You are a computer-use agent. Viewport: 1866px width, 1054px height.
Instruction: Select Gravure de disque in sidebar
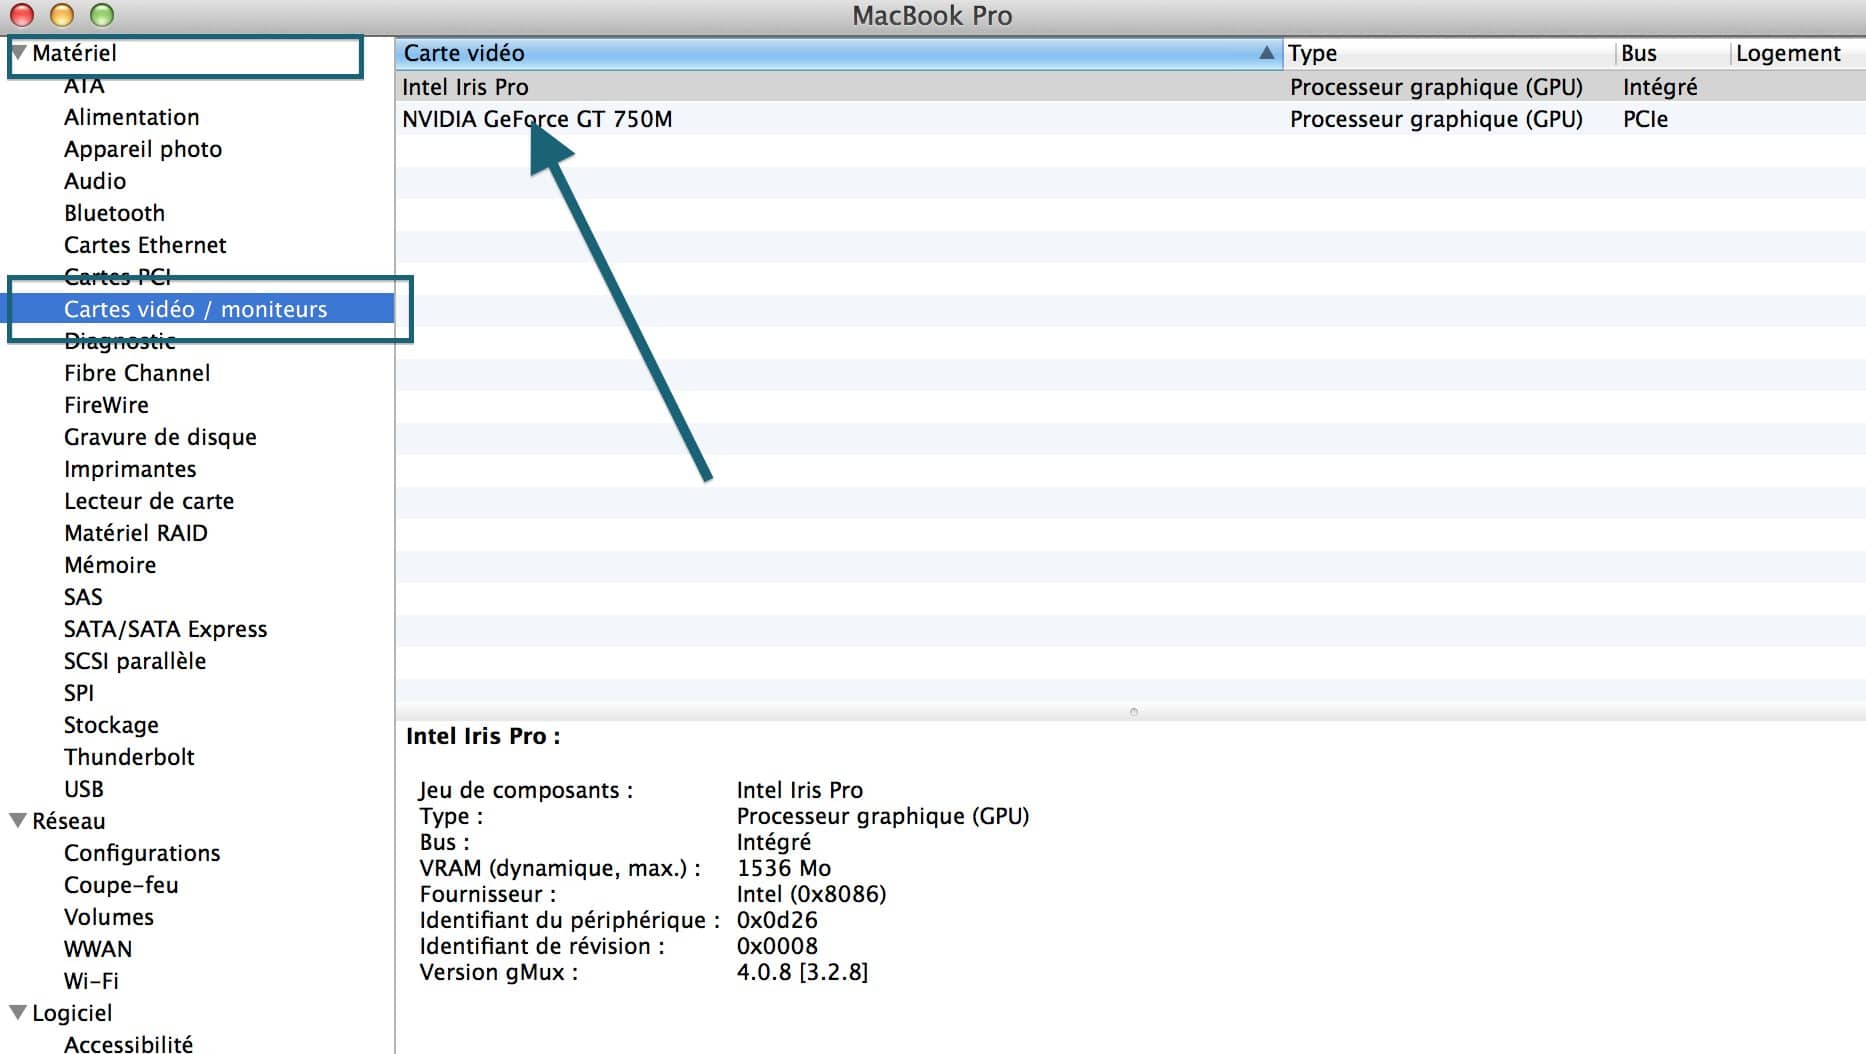[160, 437]
